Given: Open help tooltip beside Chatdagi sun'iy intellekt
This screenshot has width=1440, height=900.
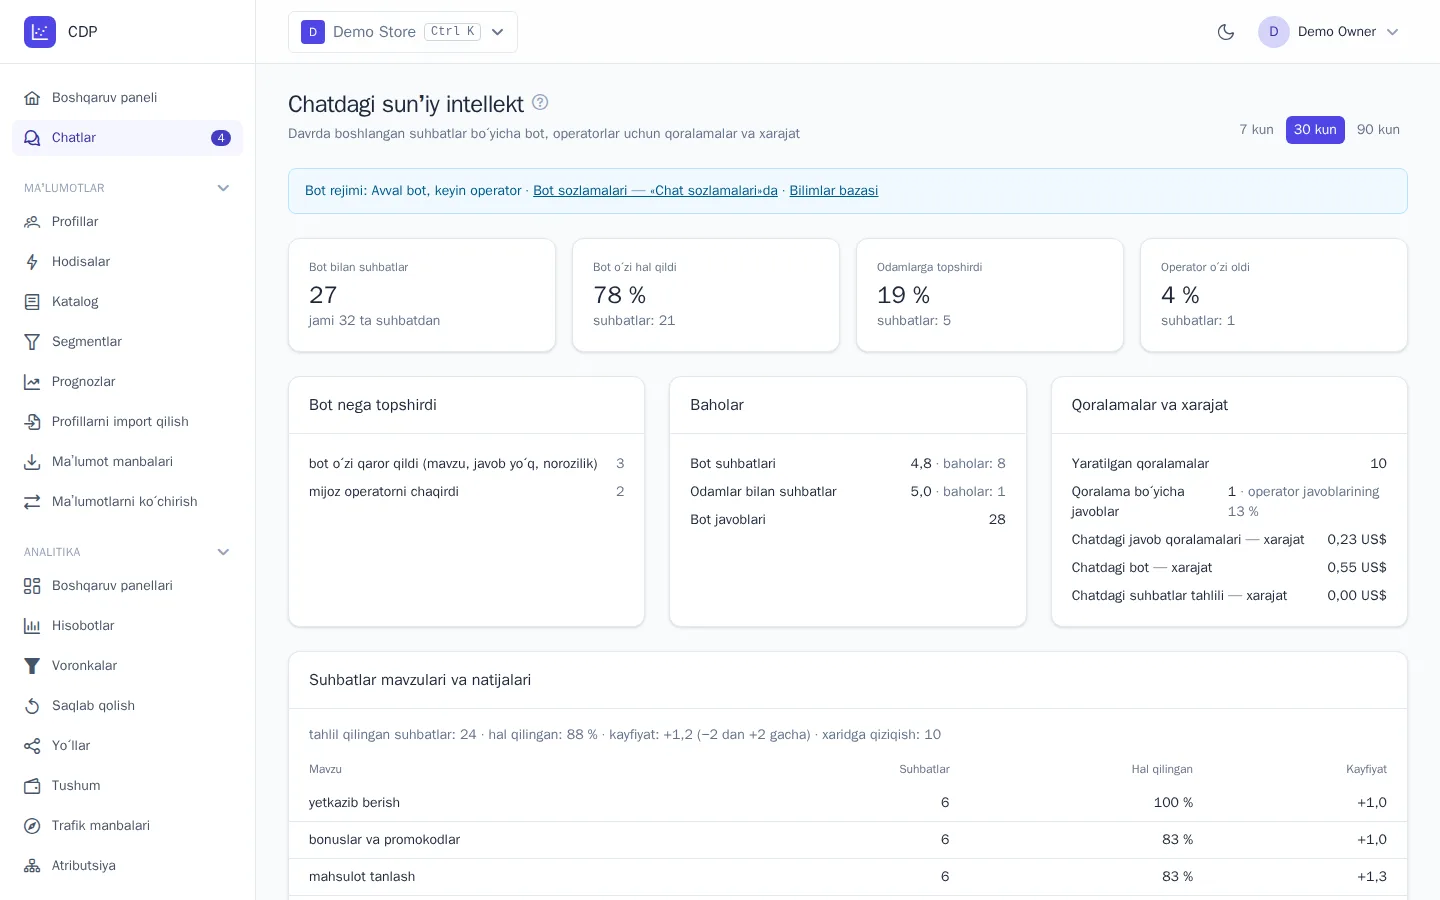Looking at the screenshot, I should tap(540, 102).
